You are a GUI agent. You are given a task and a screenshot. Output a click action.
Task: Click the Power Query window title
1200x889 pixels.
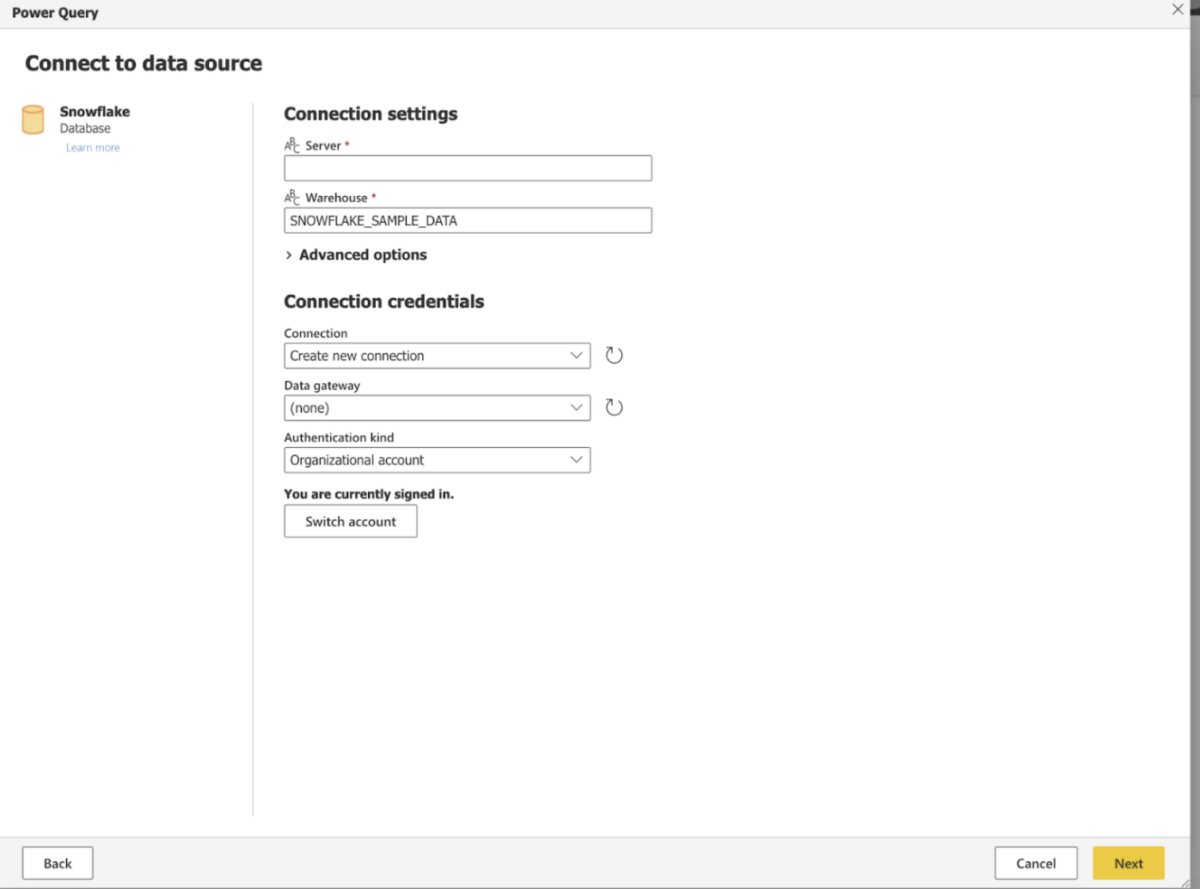coord(55,13)
